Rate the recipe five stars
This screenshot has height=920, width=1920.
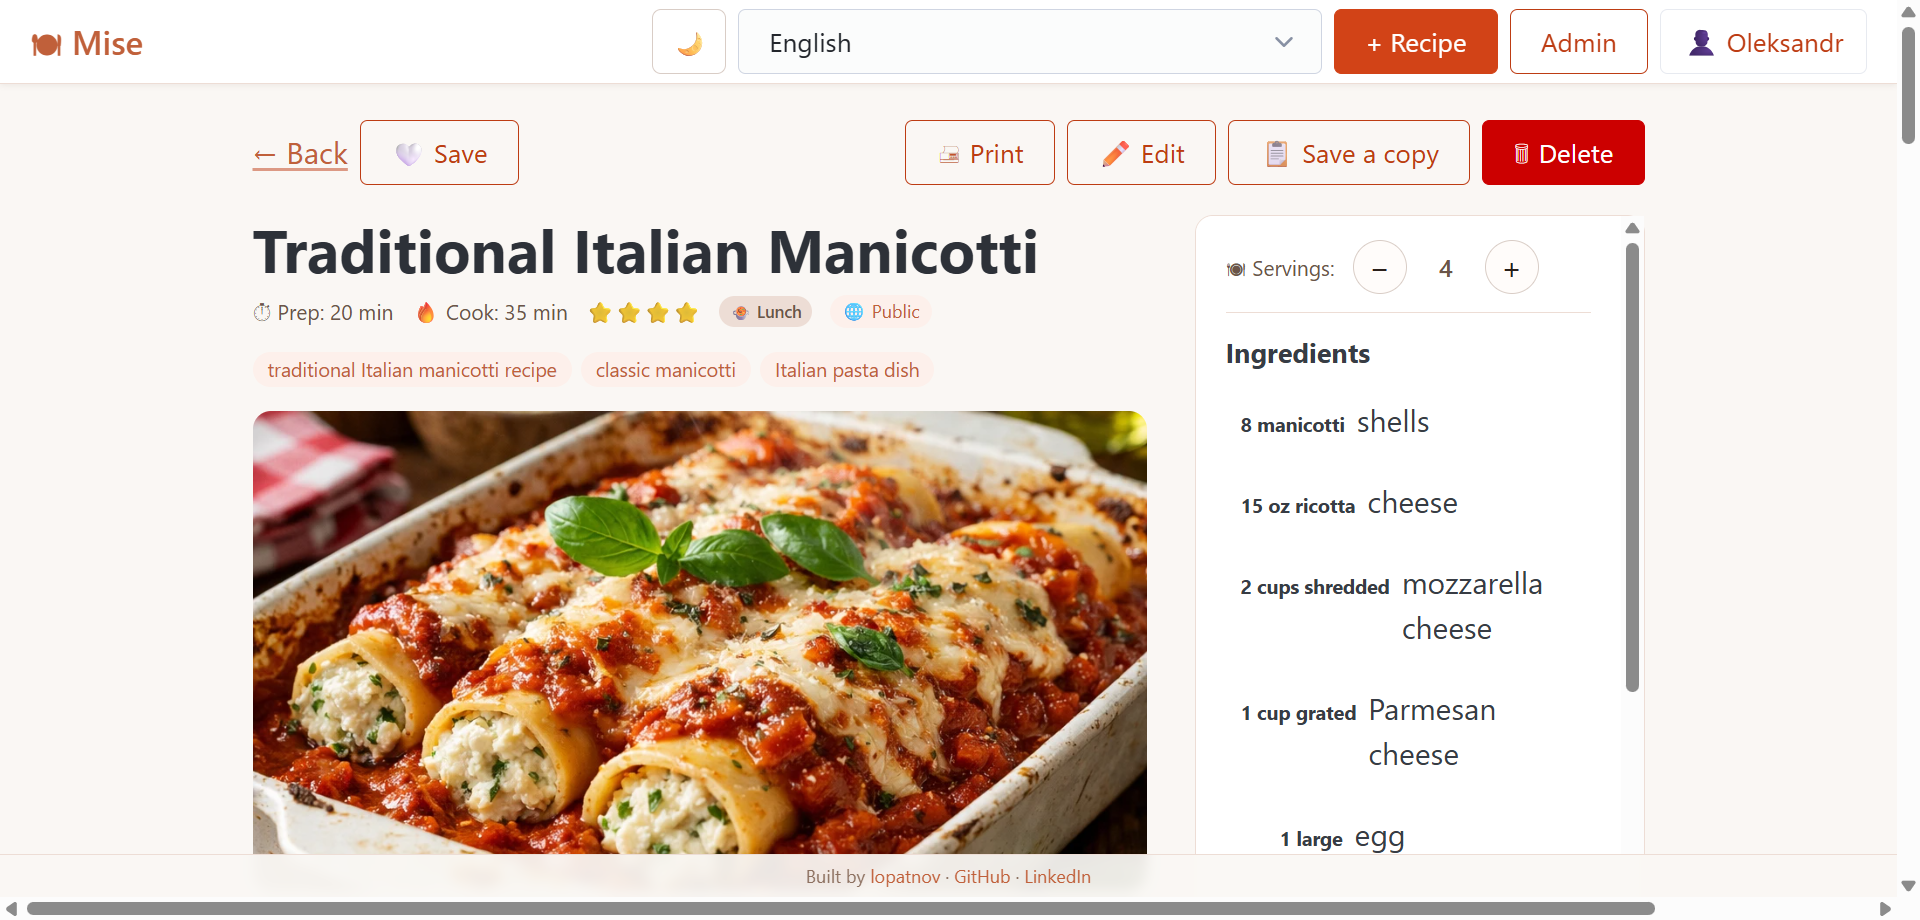click(686, 312)
